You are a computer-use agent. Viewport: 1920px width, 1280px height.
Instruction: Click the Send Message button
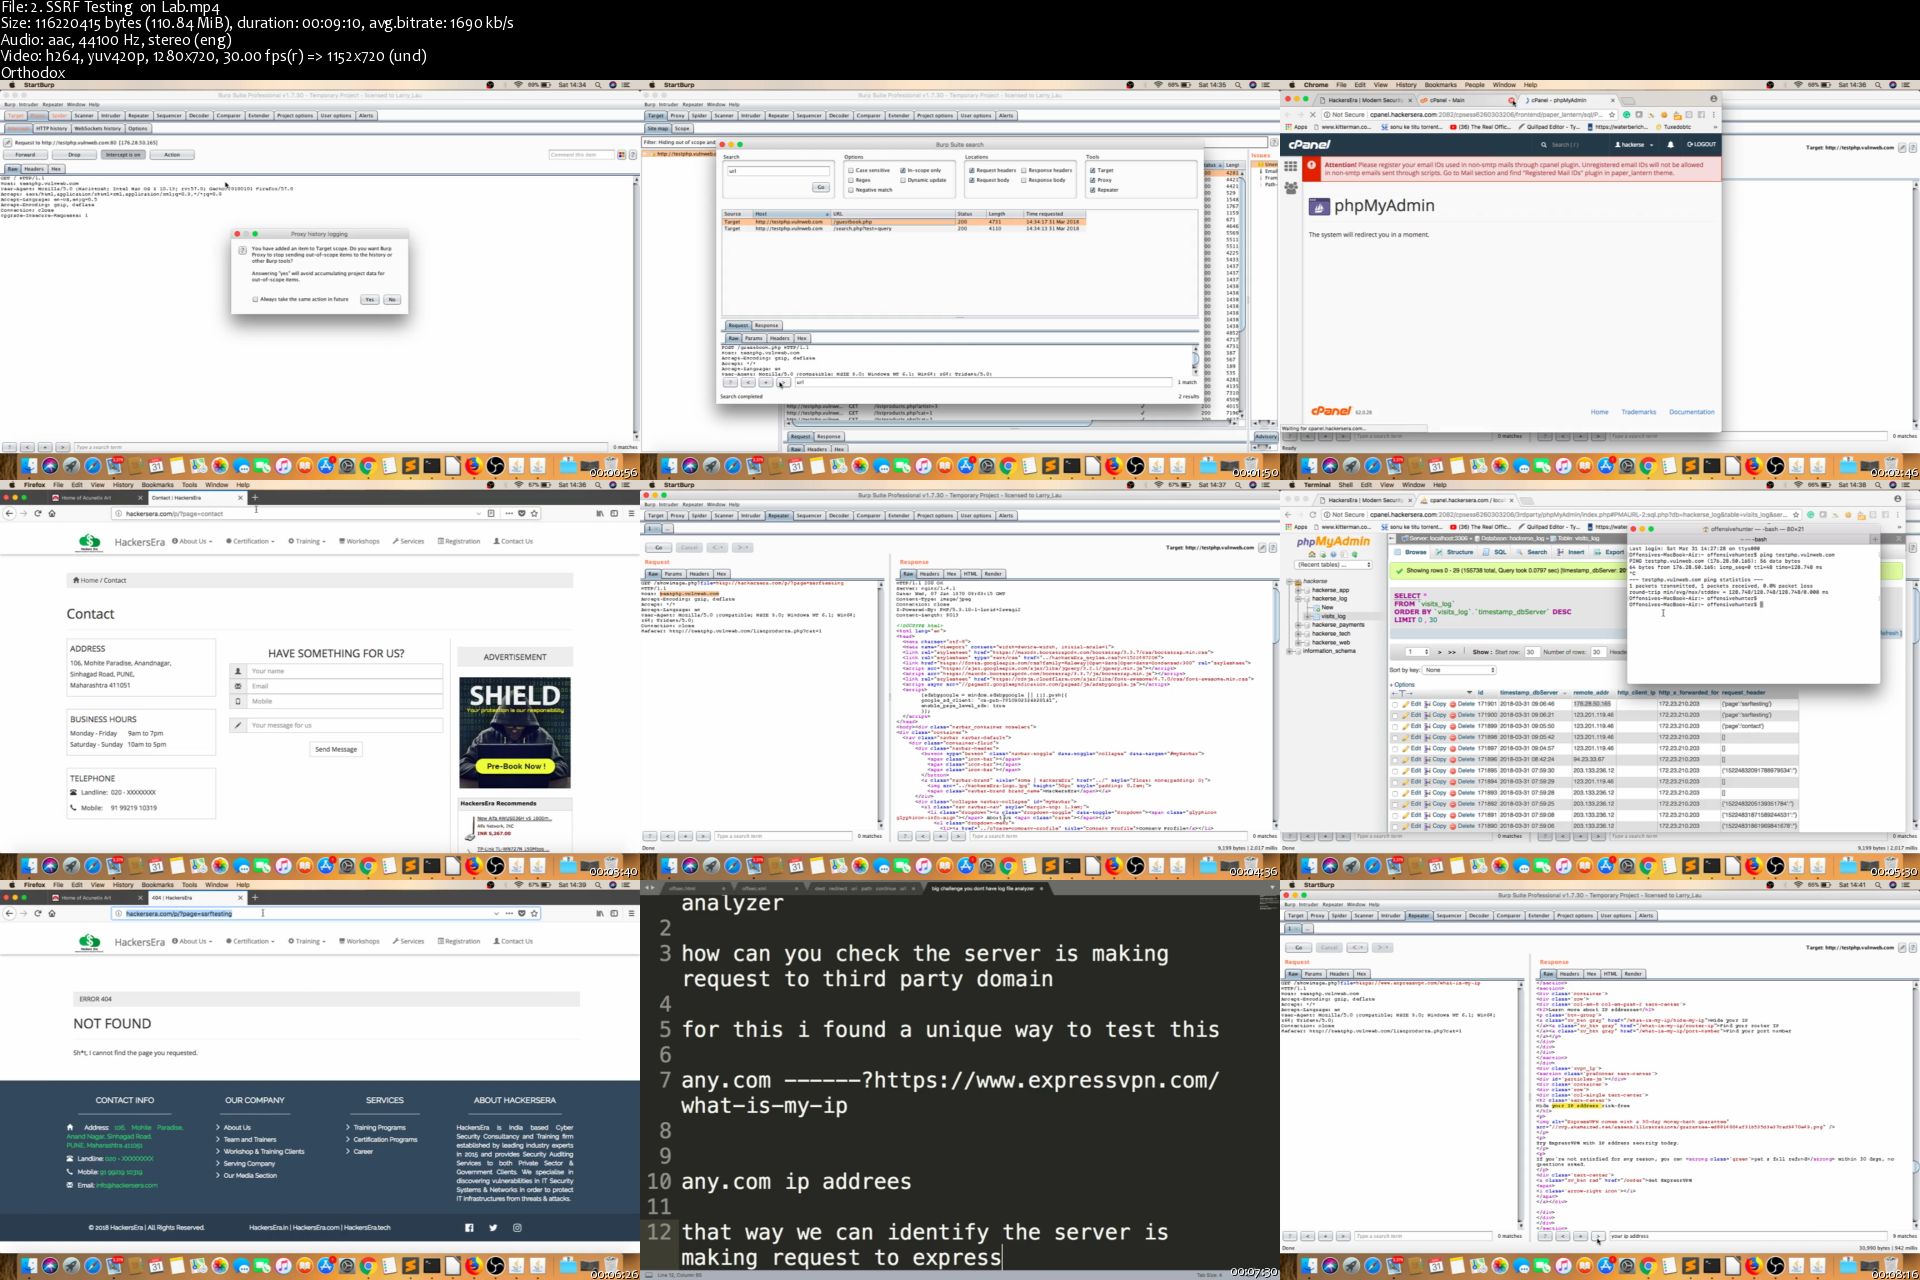coord(336,749)
